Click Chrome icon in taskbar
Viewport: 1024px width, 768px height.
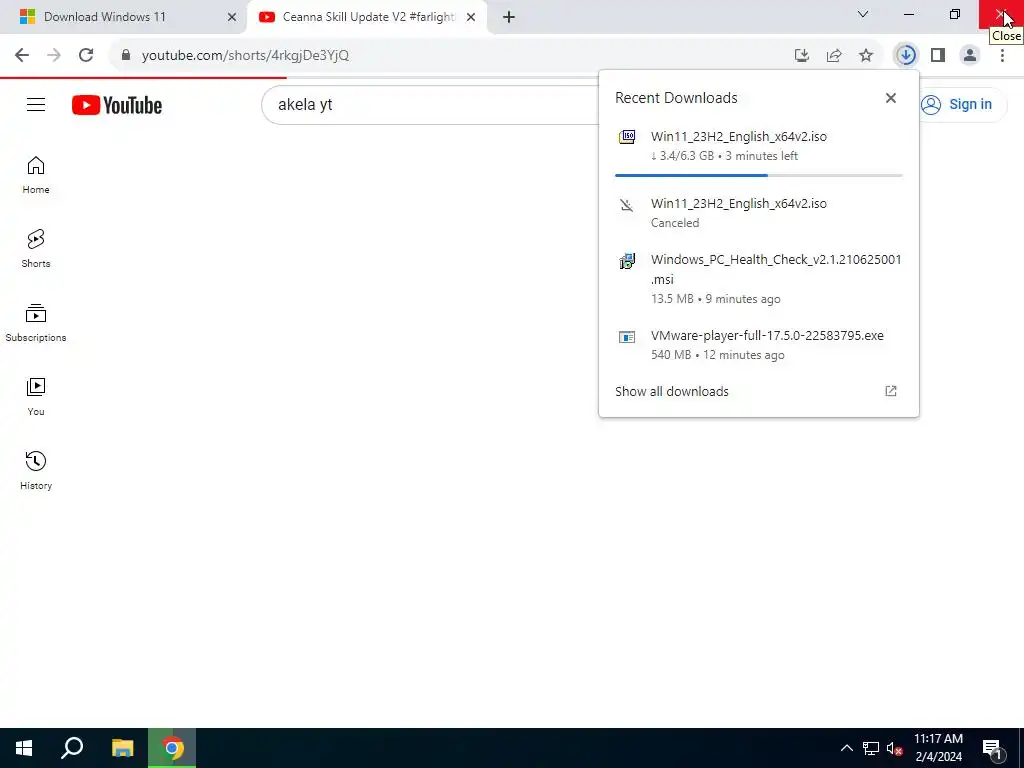(172, 748)
